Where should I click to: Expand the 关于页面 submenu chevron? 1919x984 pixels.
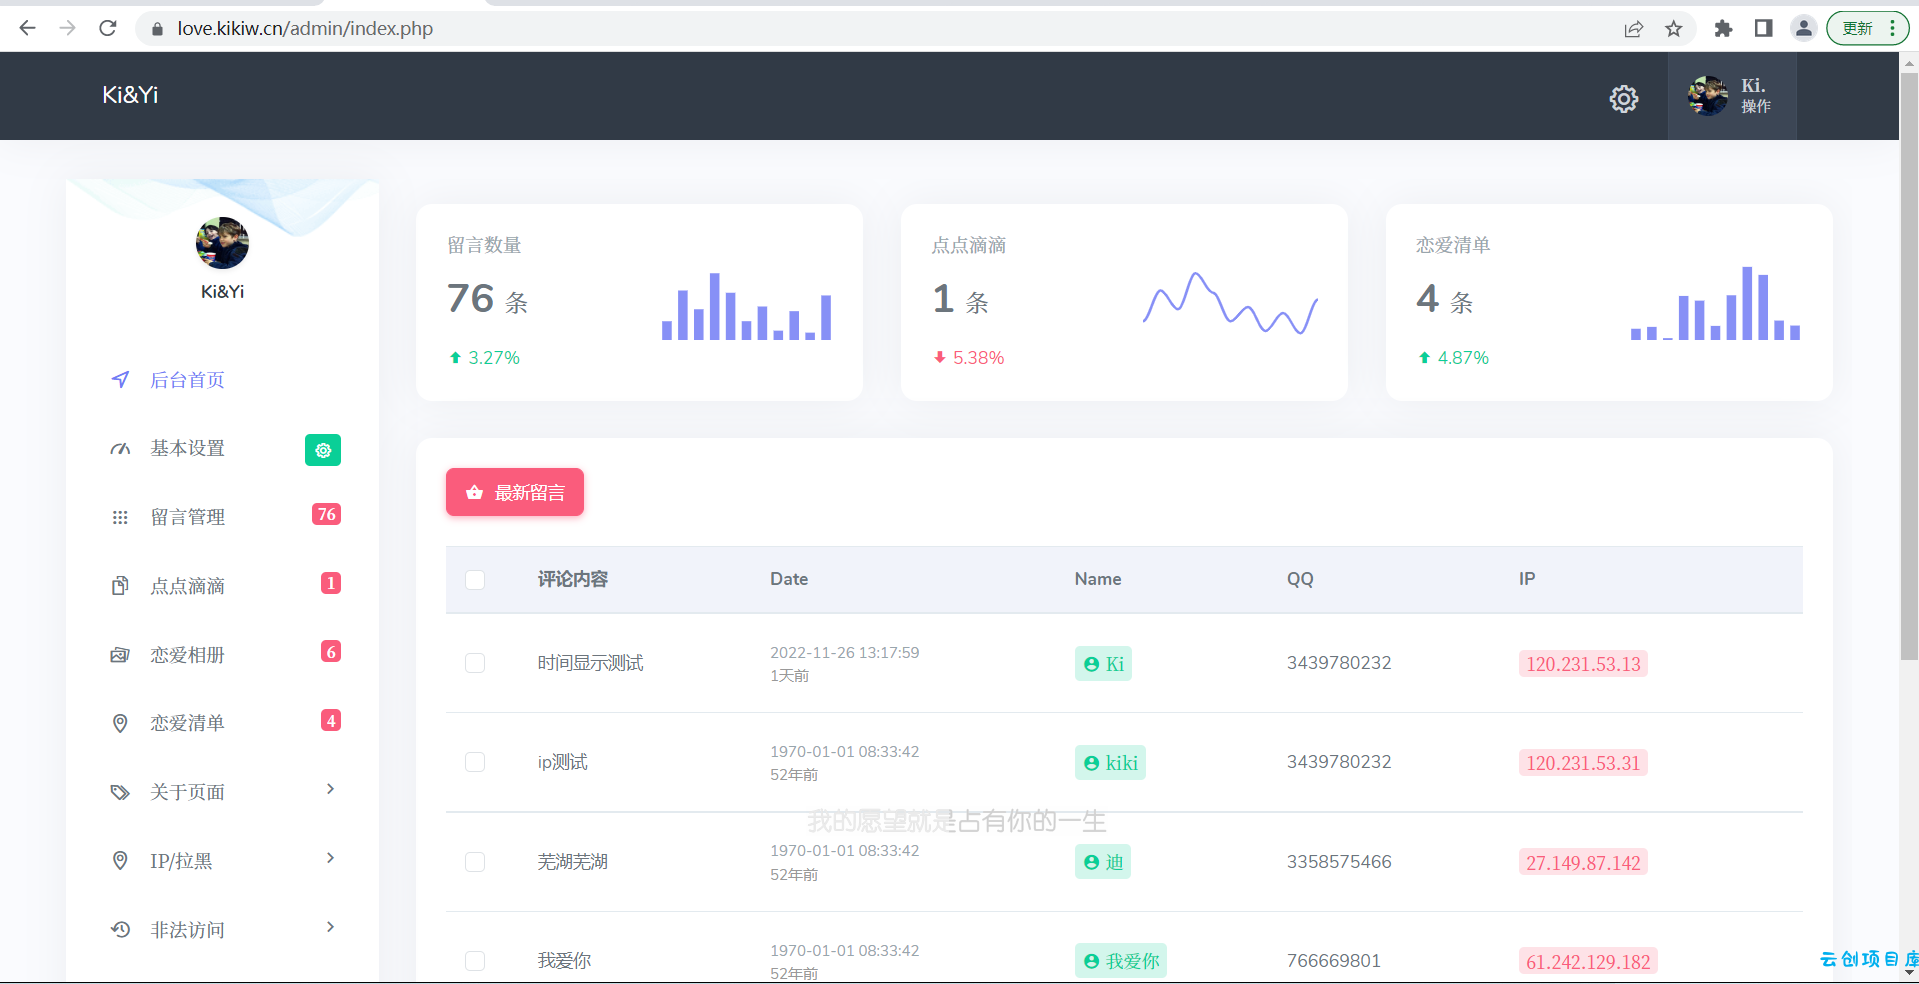(330, 789)
